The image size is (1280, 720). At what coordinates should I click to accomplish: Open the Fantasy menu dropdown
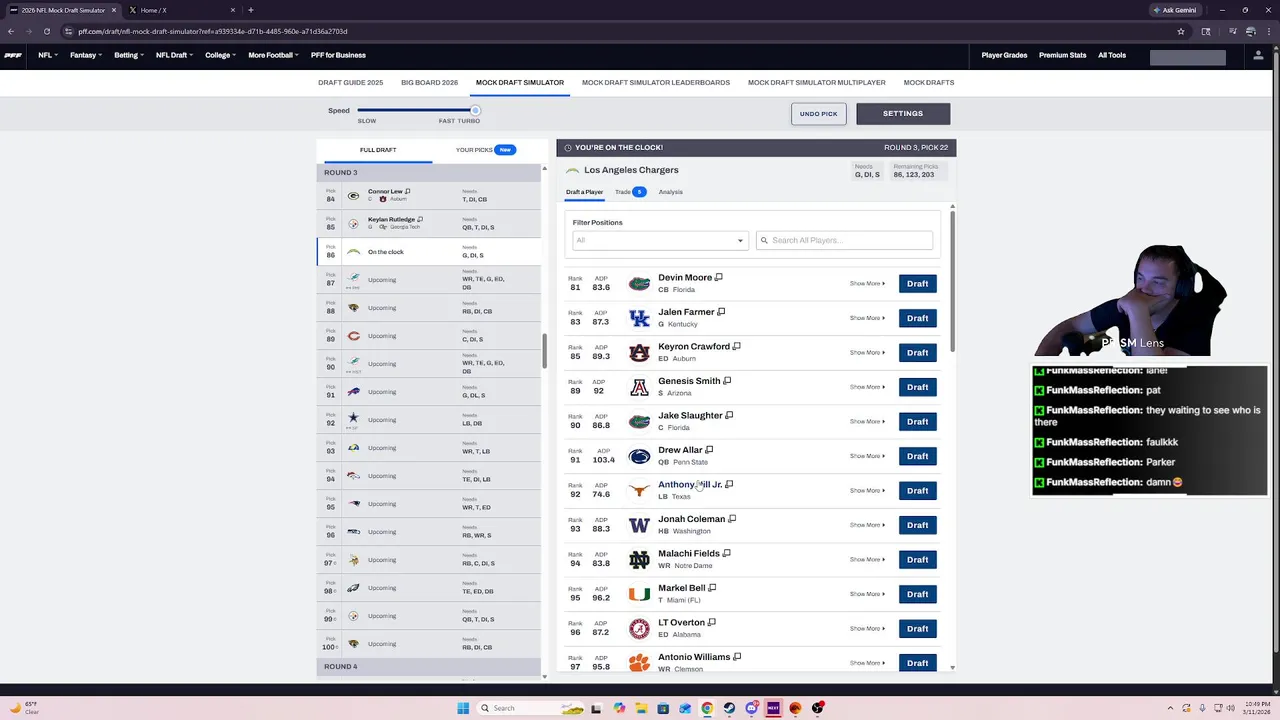point(86,55)
